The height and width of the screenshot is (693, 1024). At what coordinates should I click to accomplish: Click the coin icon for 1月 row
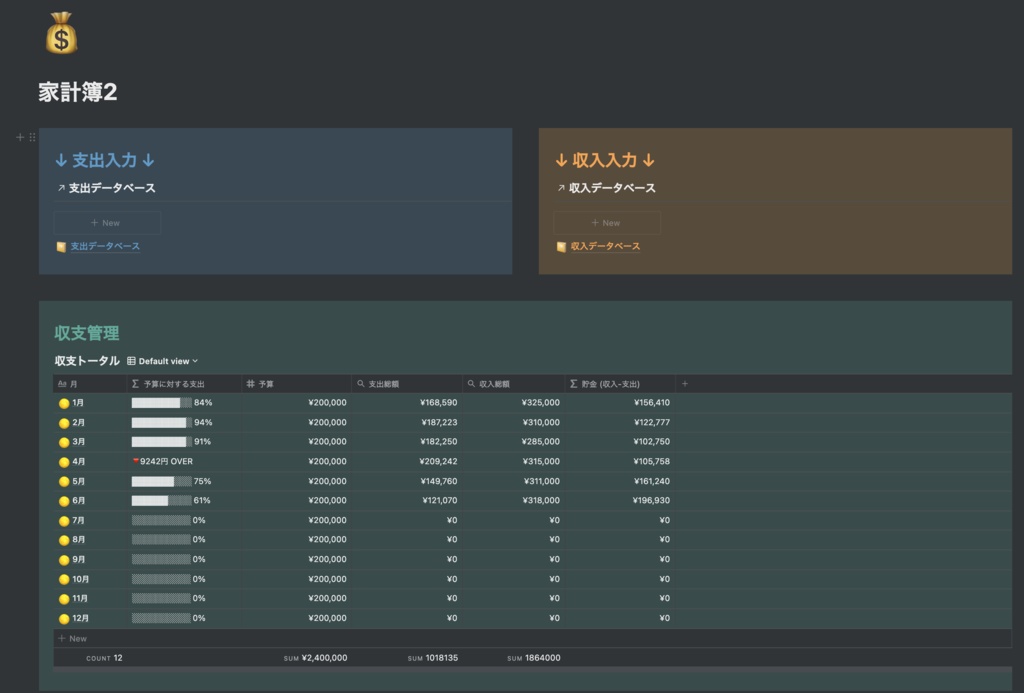click(64, 403)
